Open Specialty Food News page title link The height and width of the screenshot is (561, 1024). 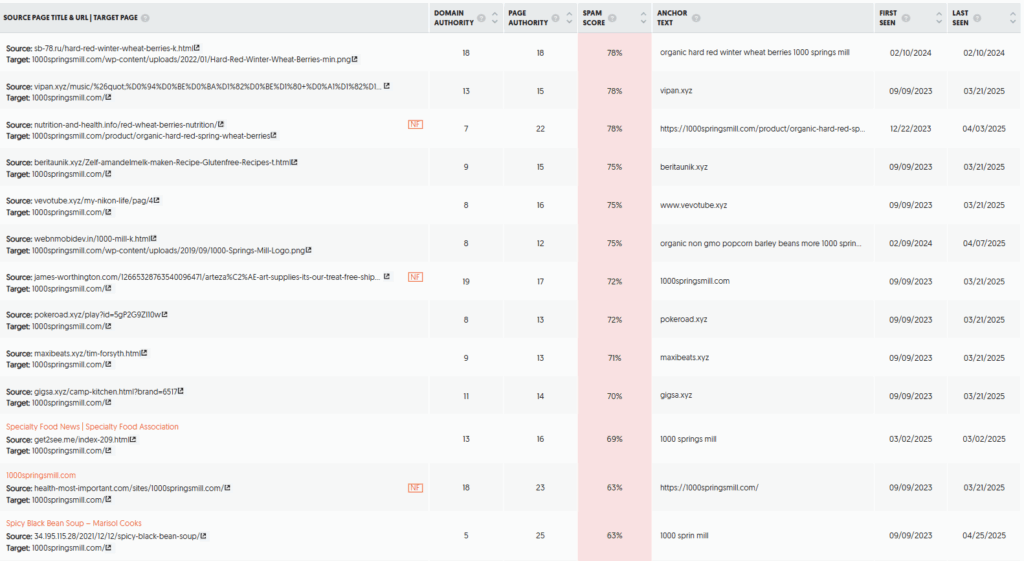click(92, 426)
